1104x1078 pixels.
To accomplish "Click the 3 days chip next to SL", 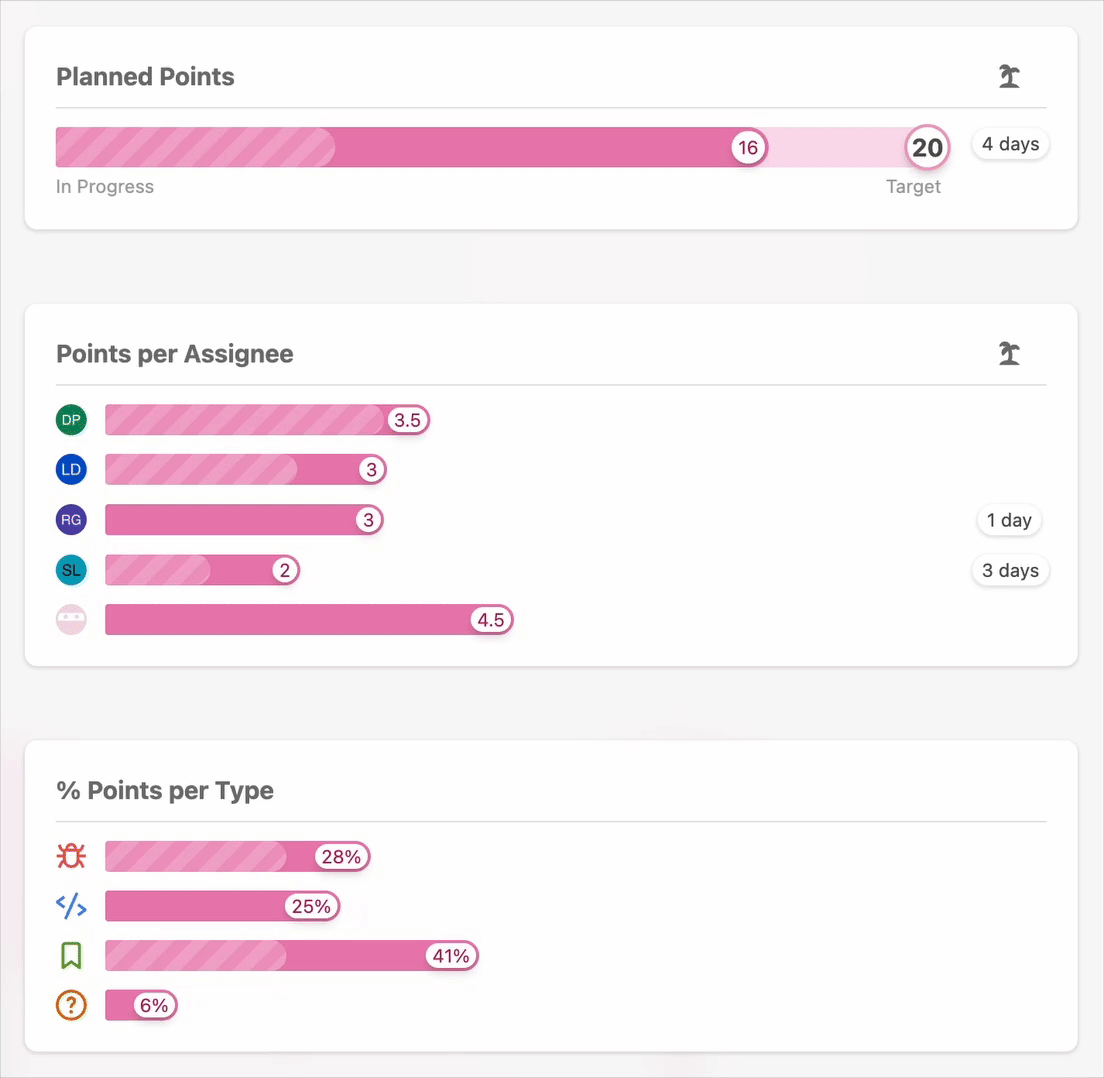I will coord(1010,570).
